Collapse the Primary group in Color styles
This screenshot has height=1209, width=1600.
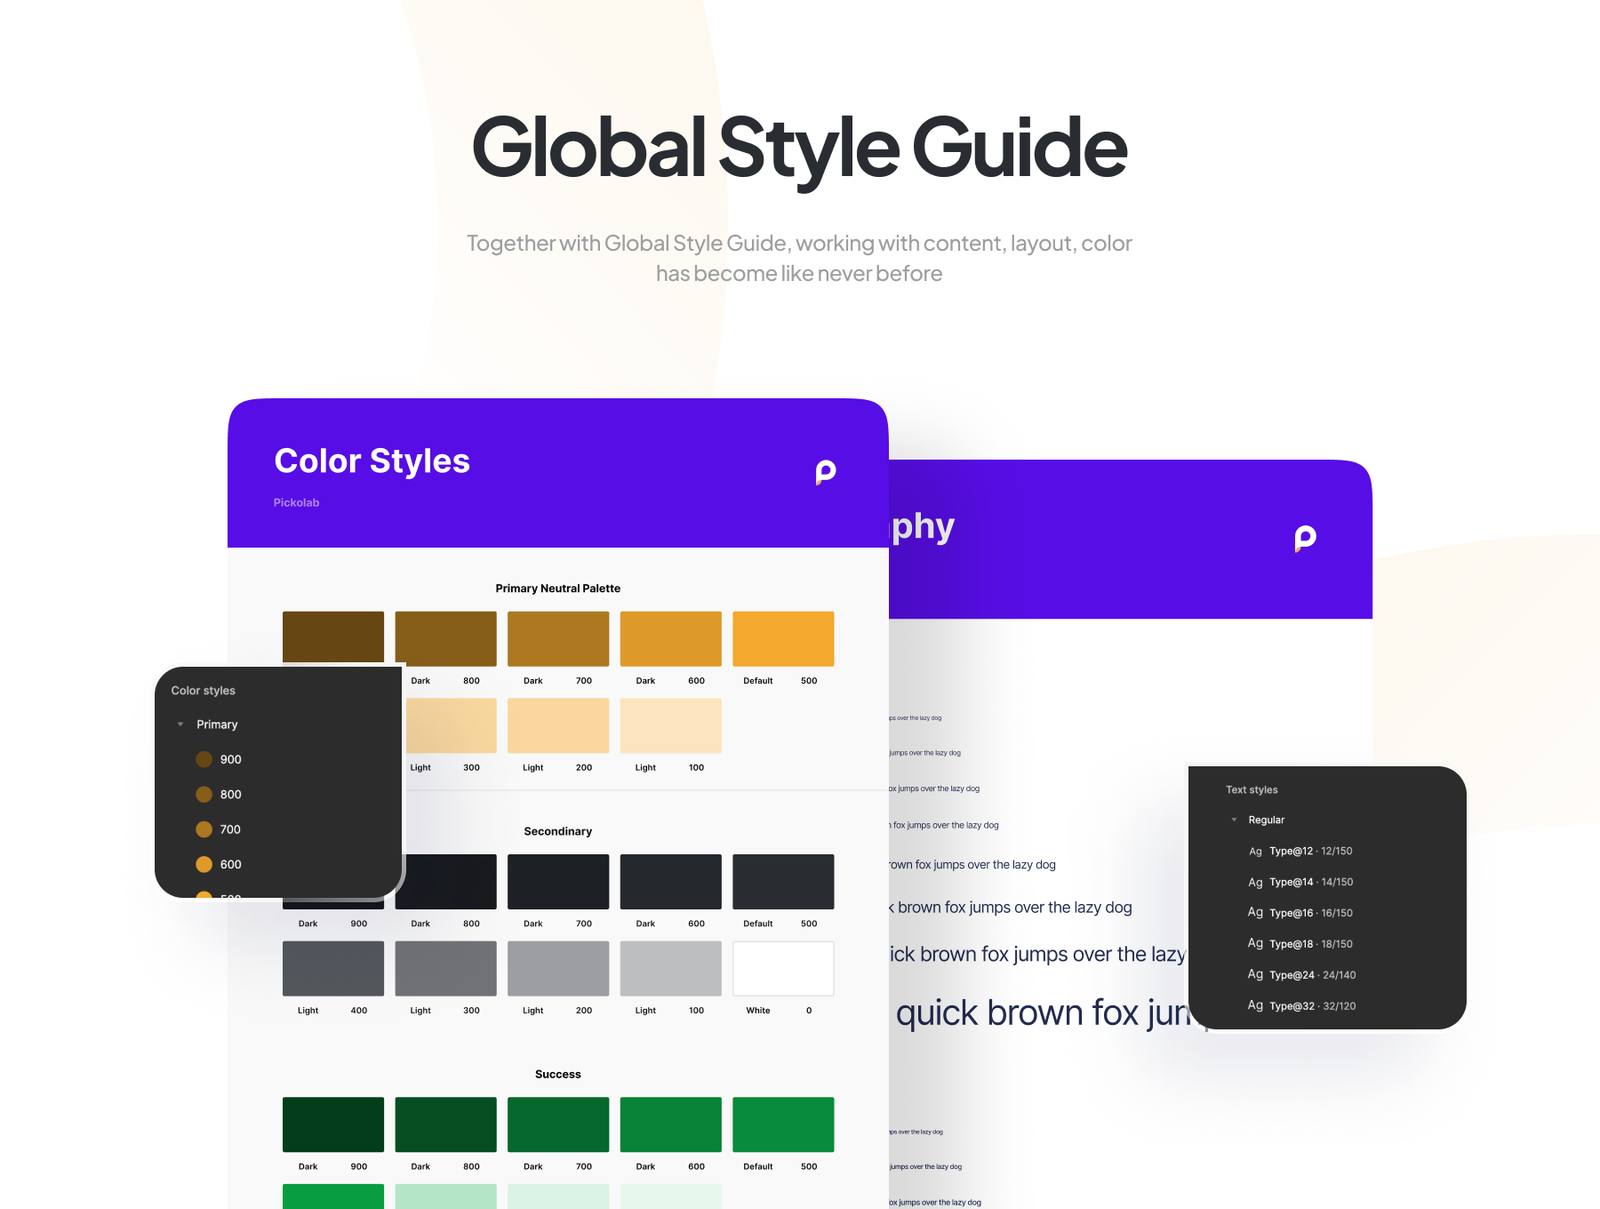[x=180, y=724]
